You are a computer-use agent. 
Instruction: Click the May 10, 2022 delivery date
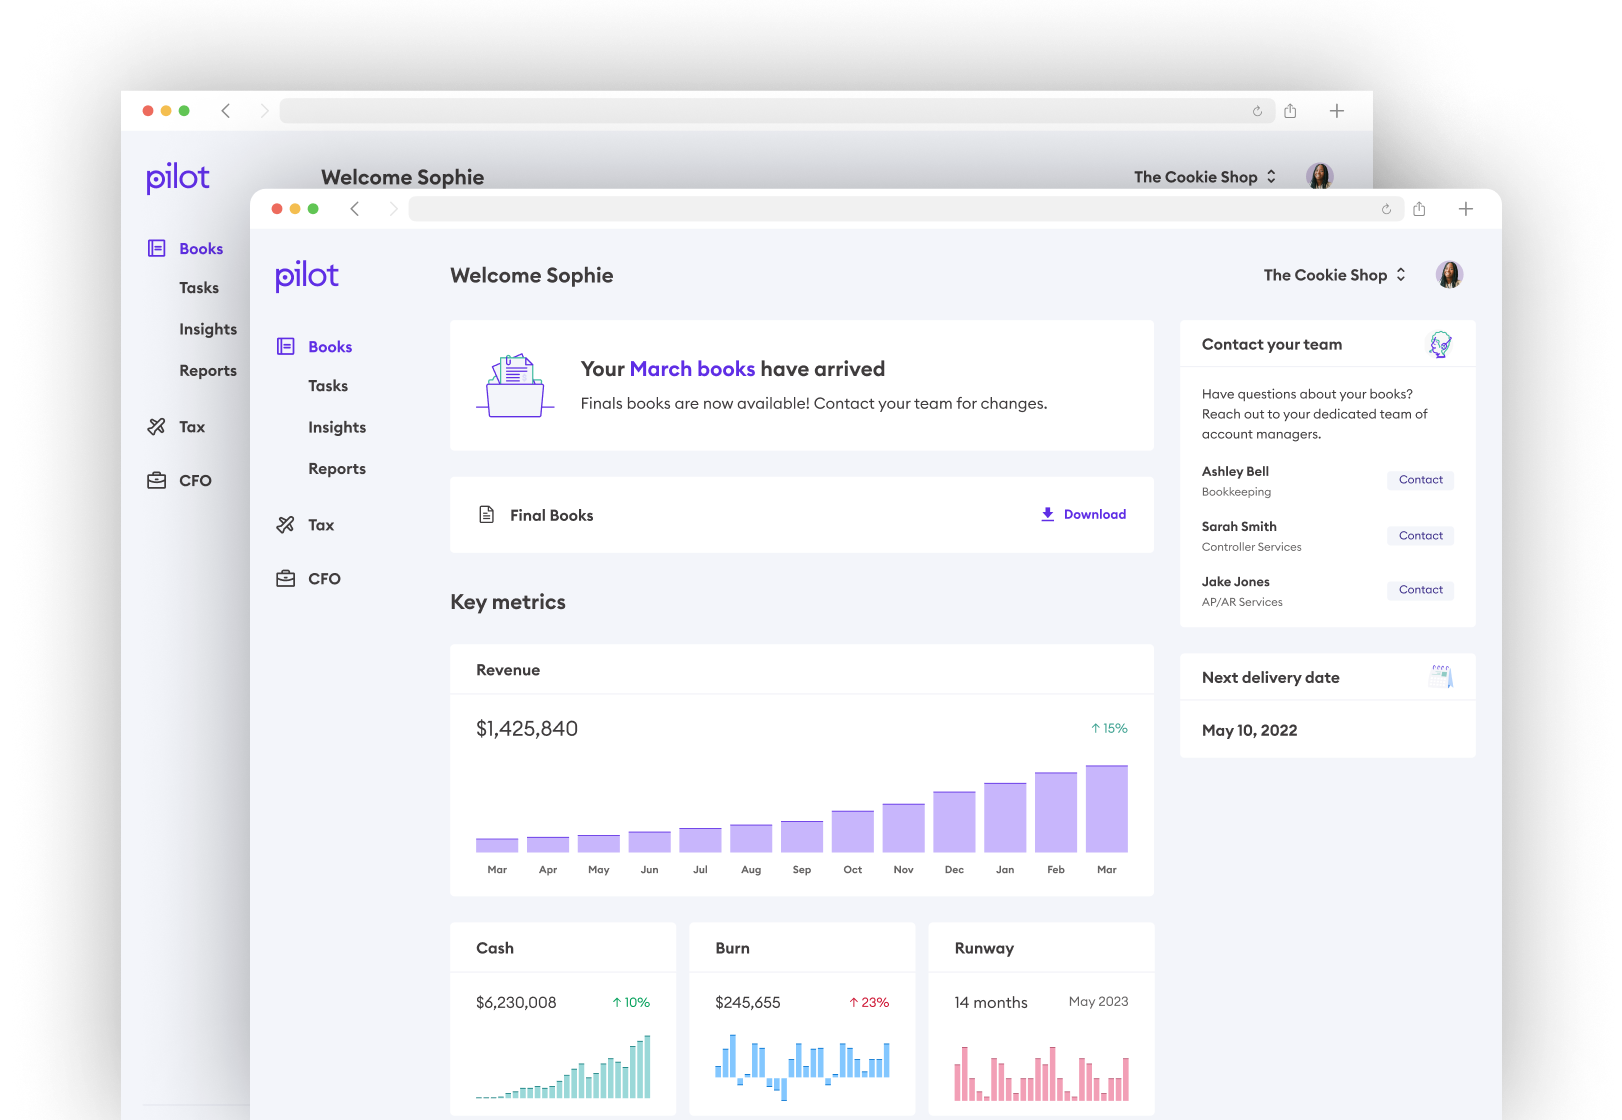click(1250, 731)
